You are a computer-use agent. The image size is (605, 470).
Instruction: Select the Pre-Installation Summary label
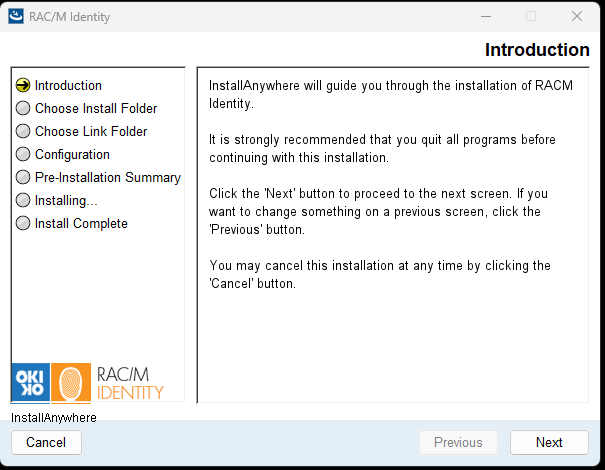[108, 178]
